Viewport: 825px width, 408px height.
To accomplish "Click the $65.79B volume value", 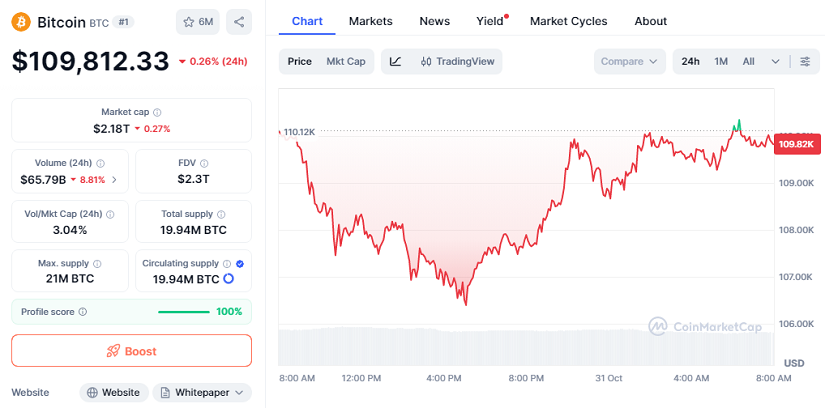I will tap(43, 180).
